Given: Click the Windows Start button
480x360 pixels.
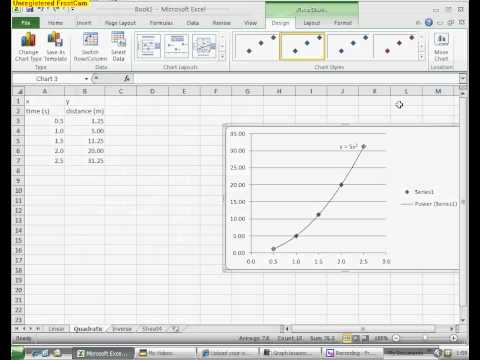Looking at the screenshot, I should 18,353.
